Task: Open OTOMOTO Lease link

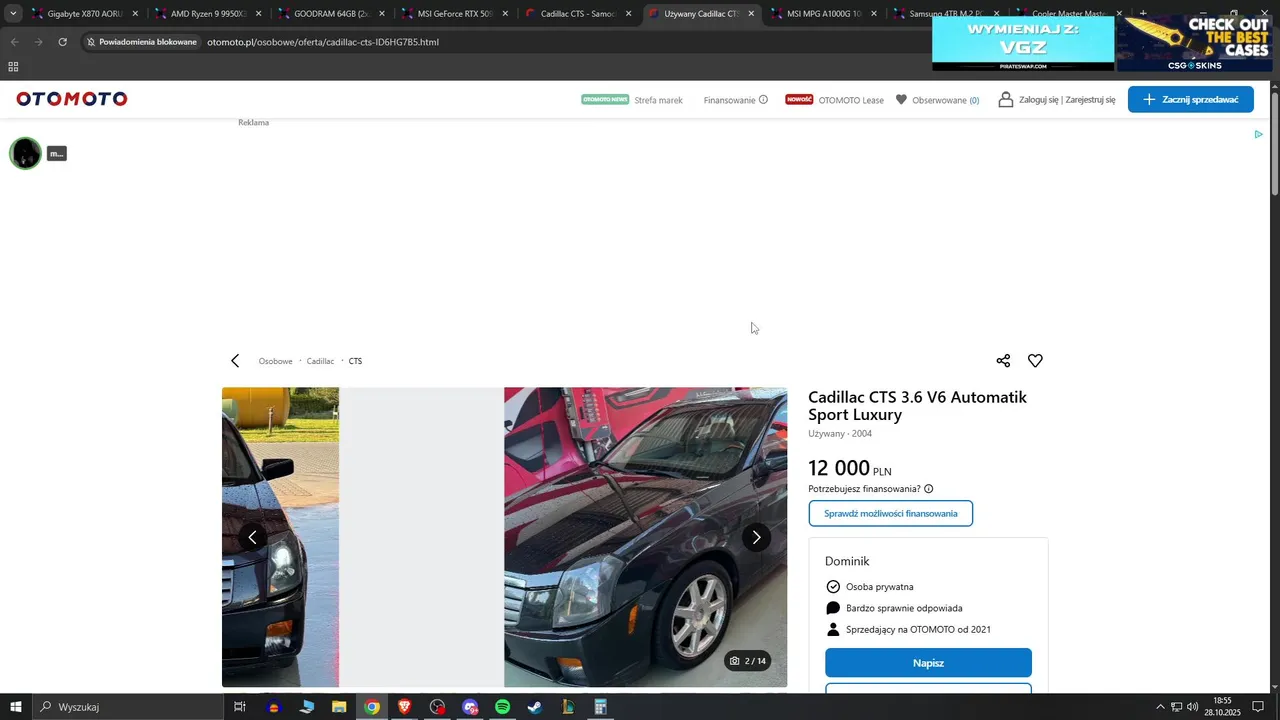Action: [851, 100]
